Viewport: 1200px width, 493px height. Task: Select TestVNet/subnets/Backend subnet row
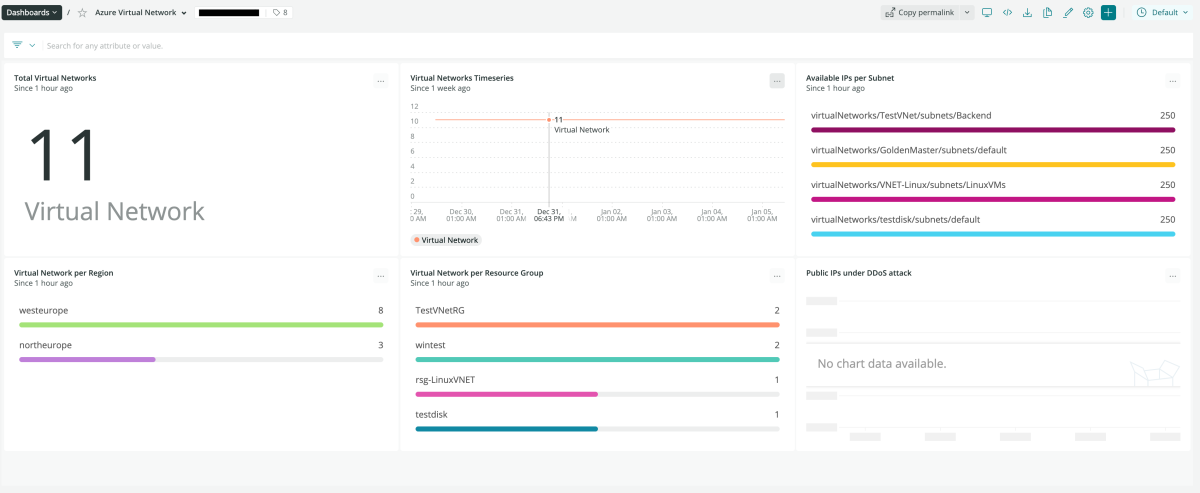click(993, 121)
